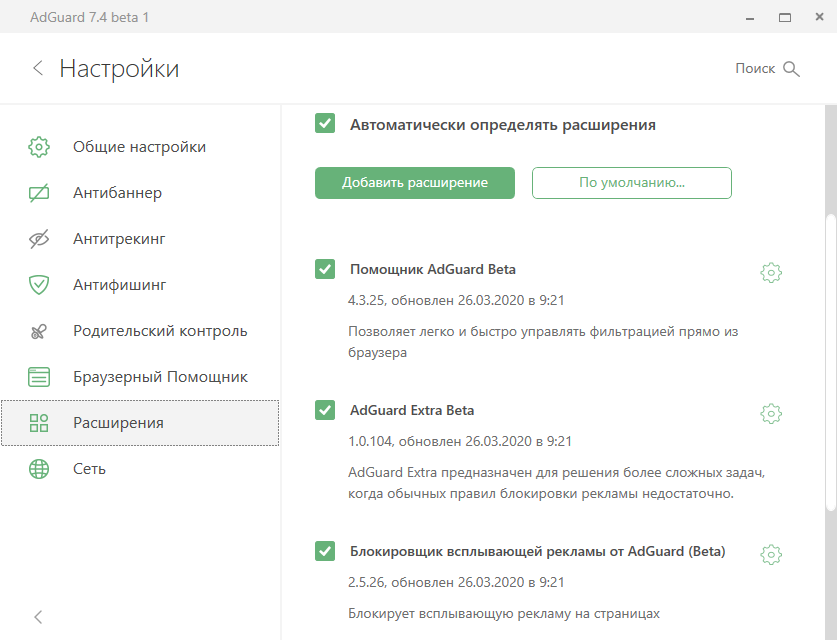Viewport: 837px width, 640px height.
Task: Open settings gear for Помощник AdGuard Beta
Action: [771, 272]
